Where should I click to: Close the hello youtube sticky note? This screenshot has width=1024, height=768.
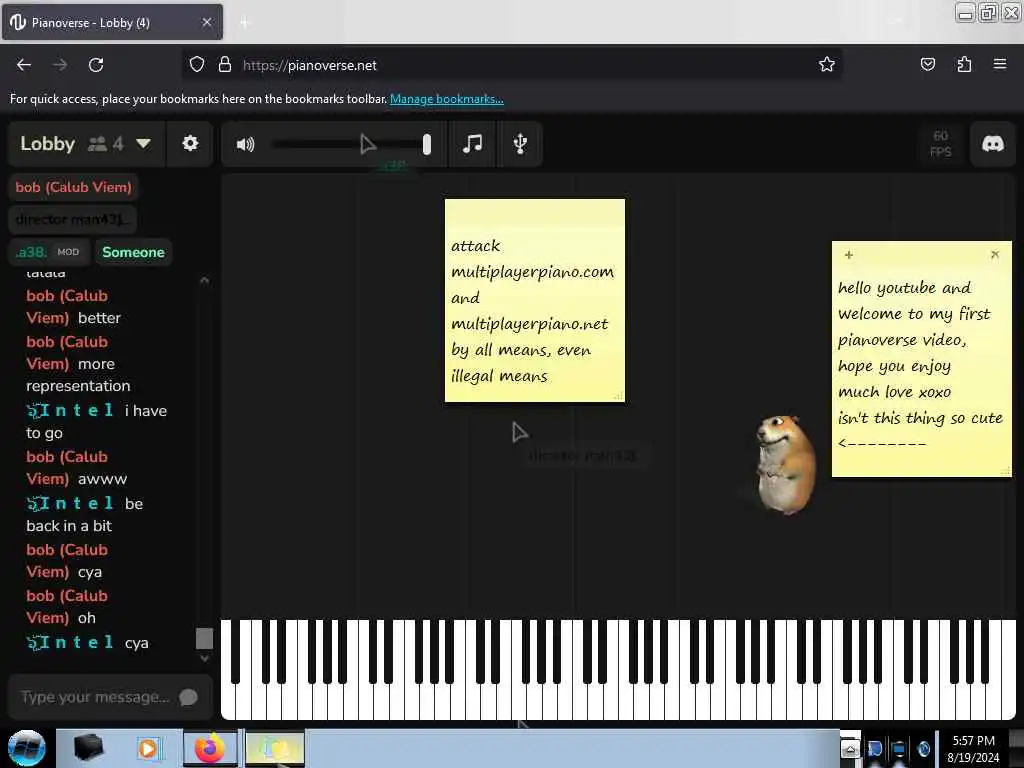(x=995, y=254)
